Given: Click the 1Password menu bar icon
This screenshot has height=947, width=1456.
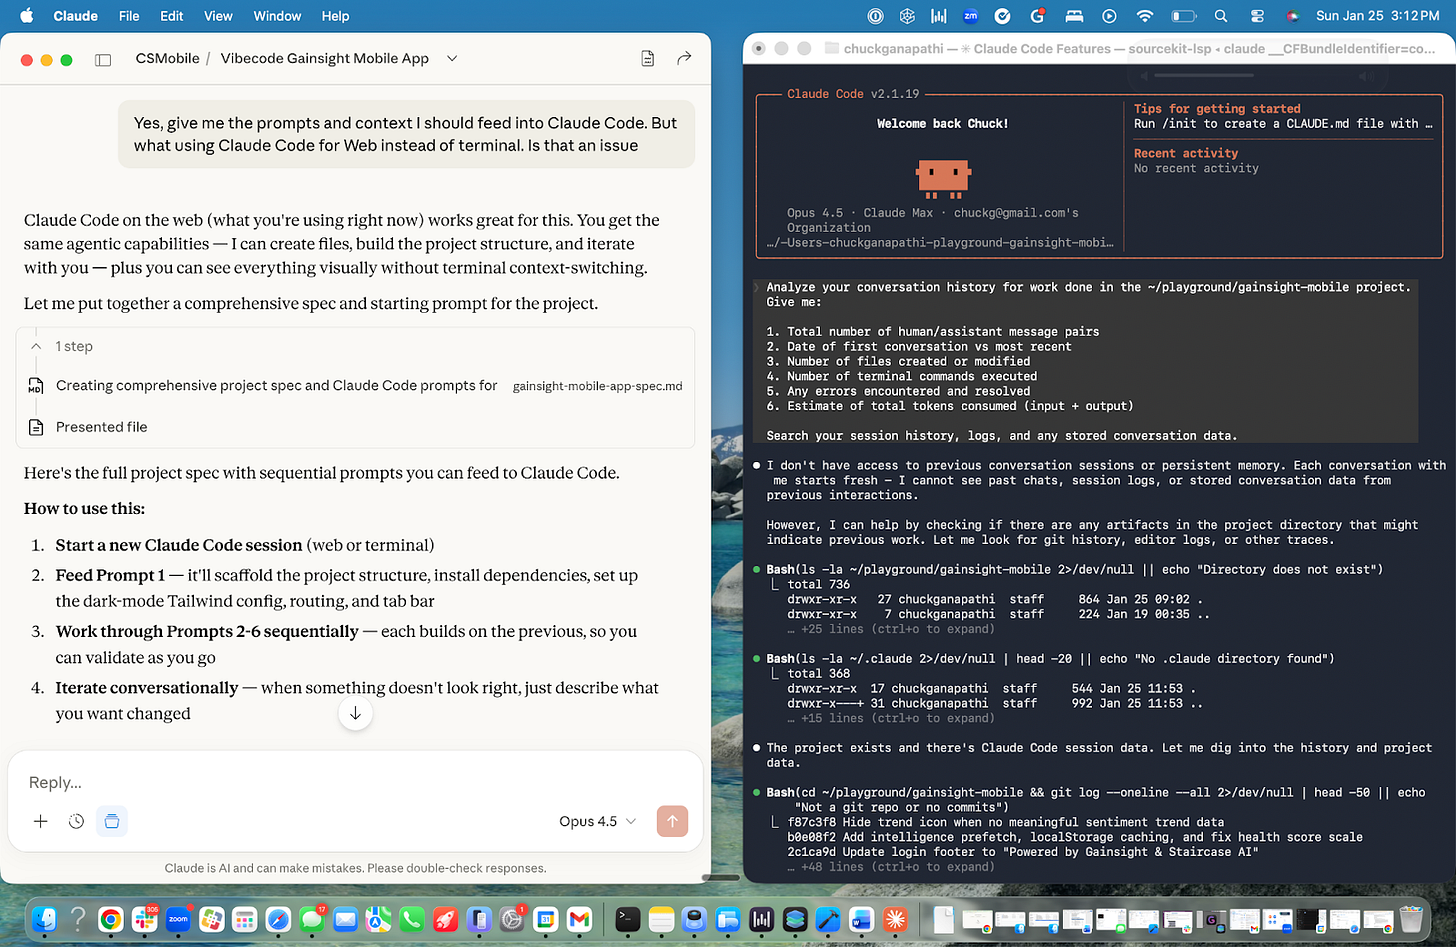Looking at the screenshot, I should point(875,16).
